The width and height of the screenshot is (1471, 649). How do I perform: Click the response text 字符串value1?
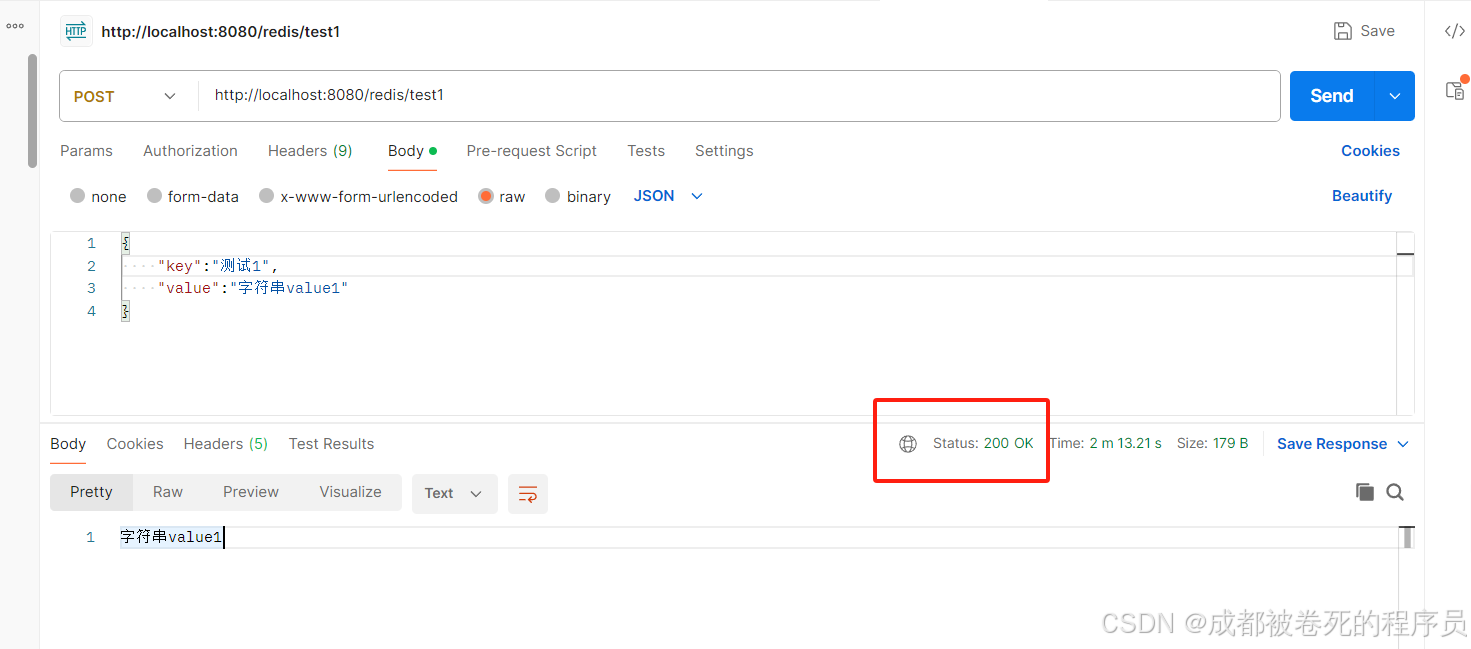[x=171, y=538]
